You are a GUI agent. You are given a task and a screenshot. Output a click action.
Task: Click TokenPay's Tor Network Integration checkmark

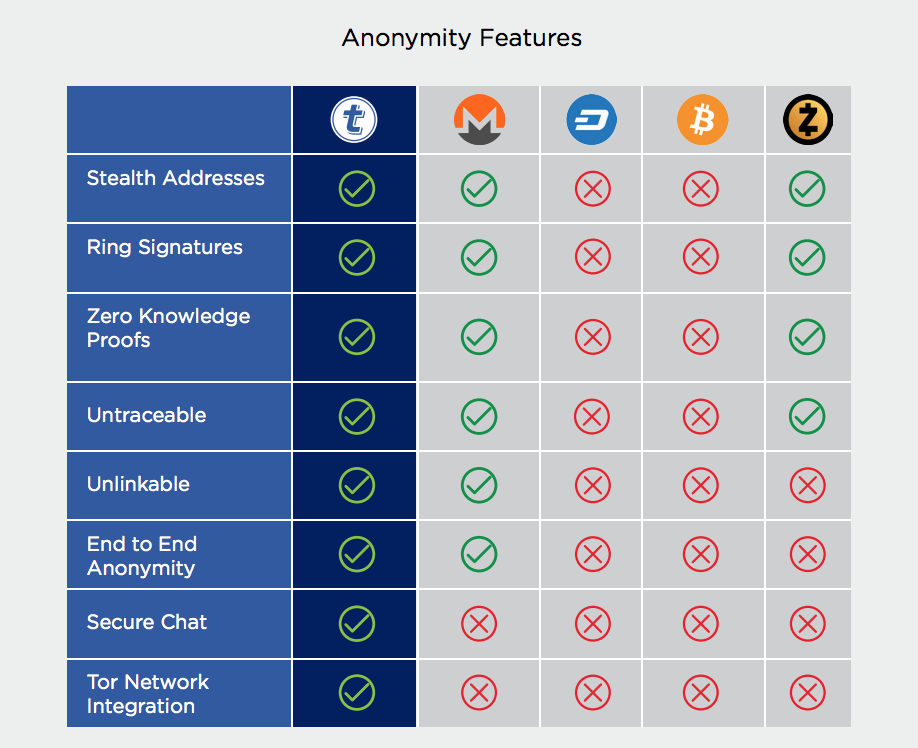pos(356,692)
